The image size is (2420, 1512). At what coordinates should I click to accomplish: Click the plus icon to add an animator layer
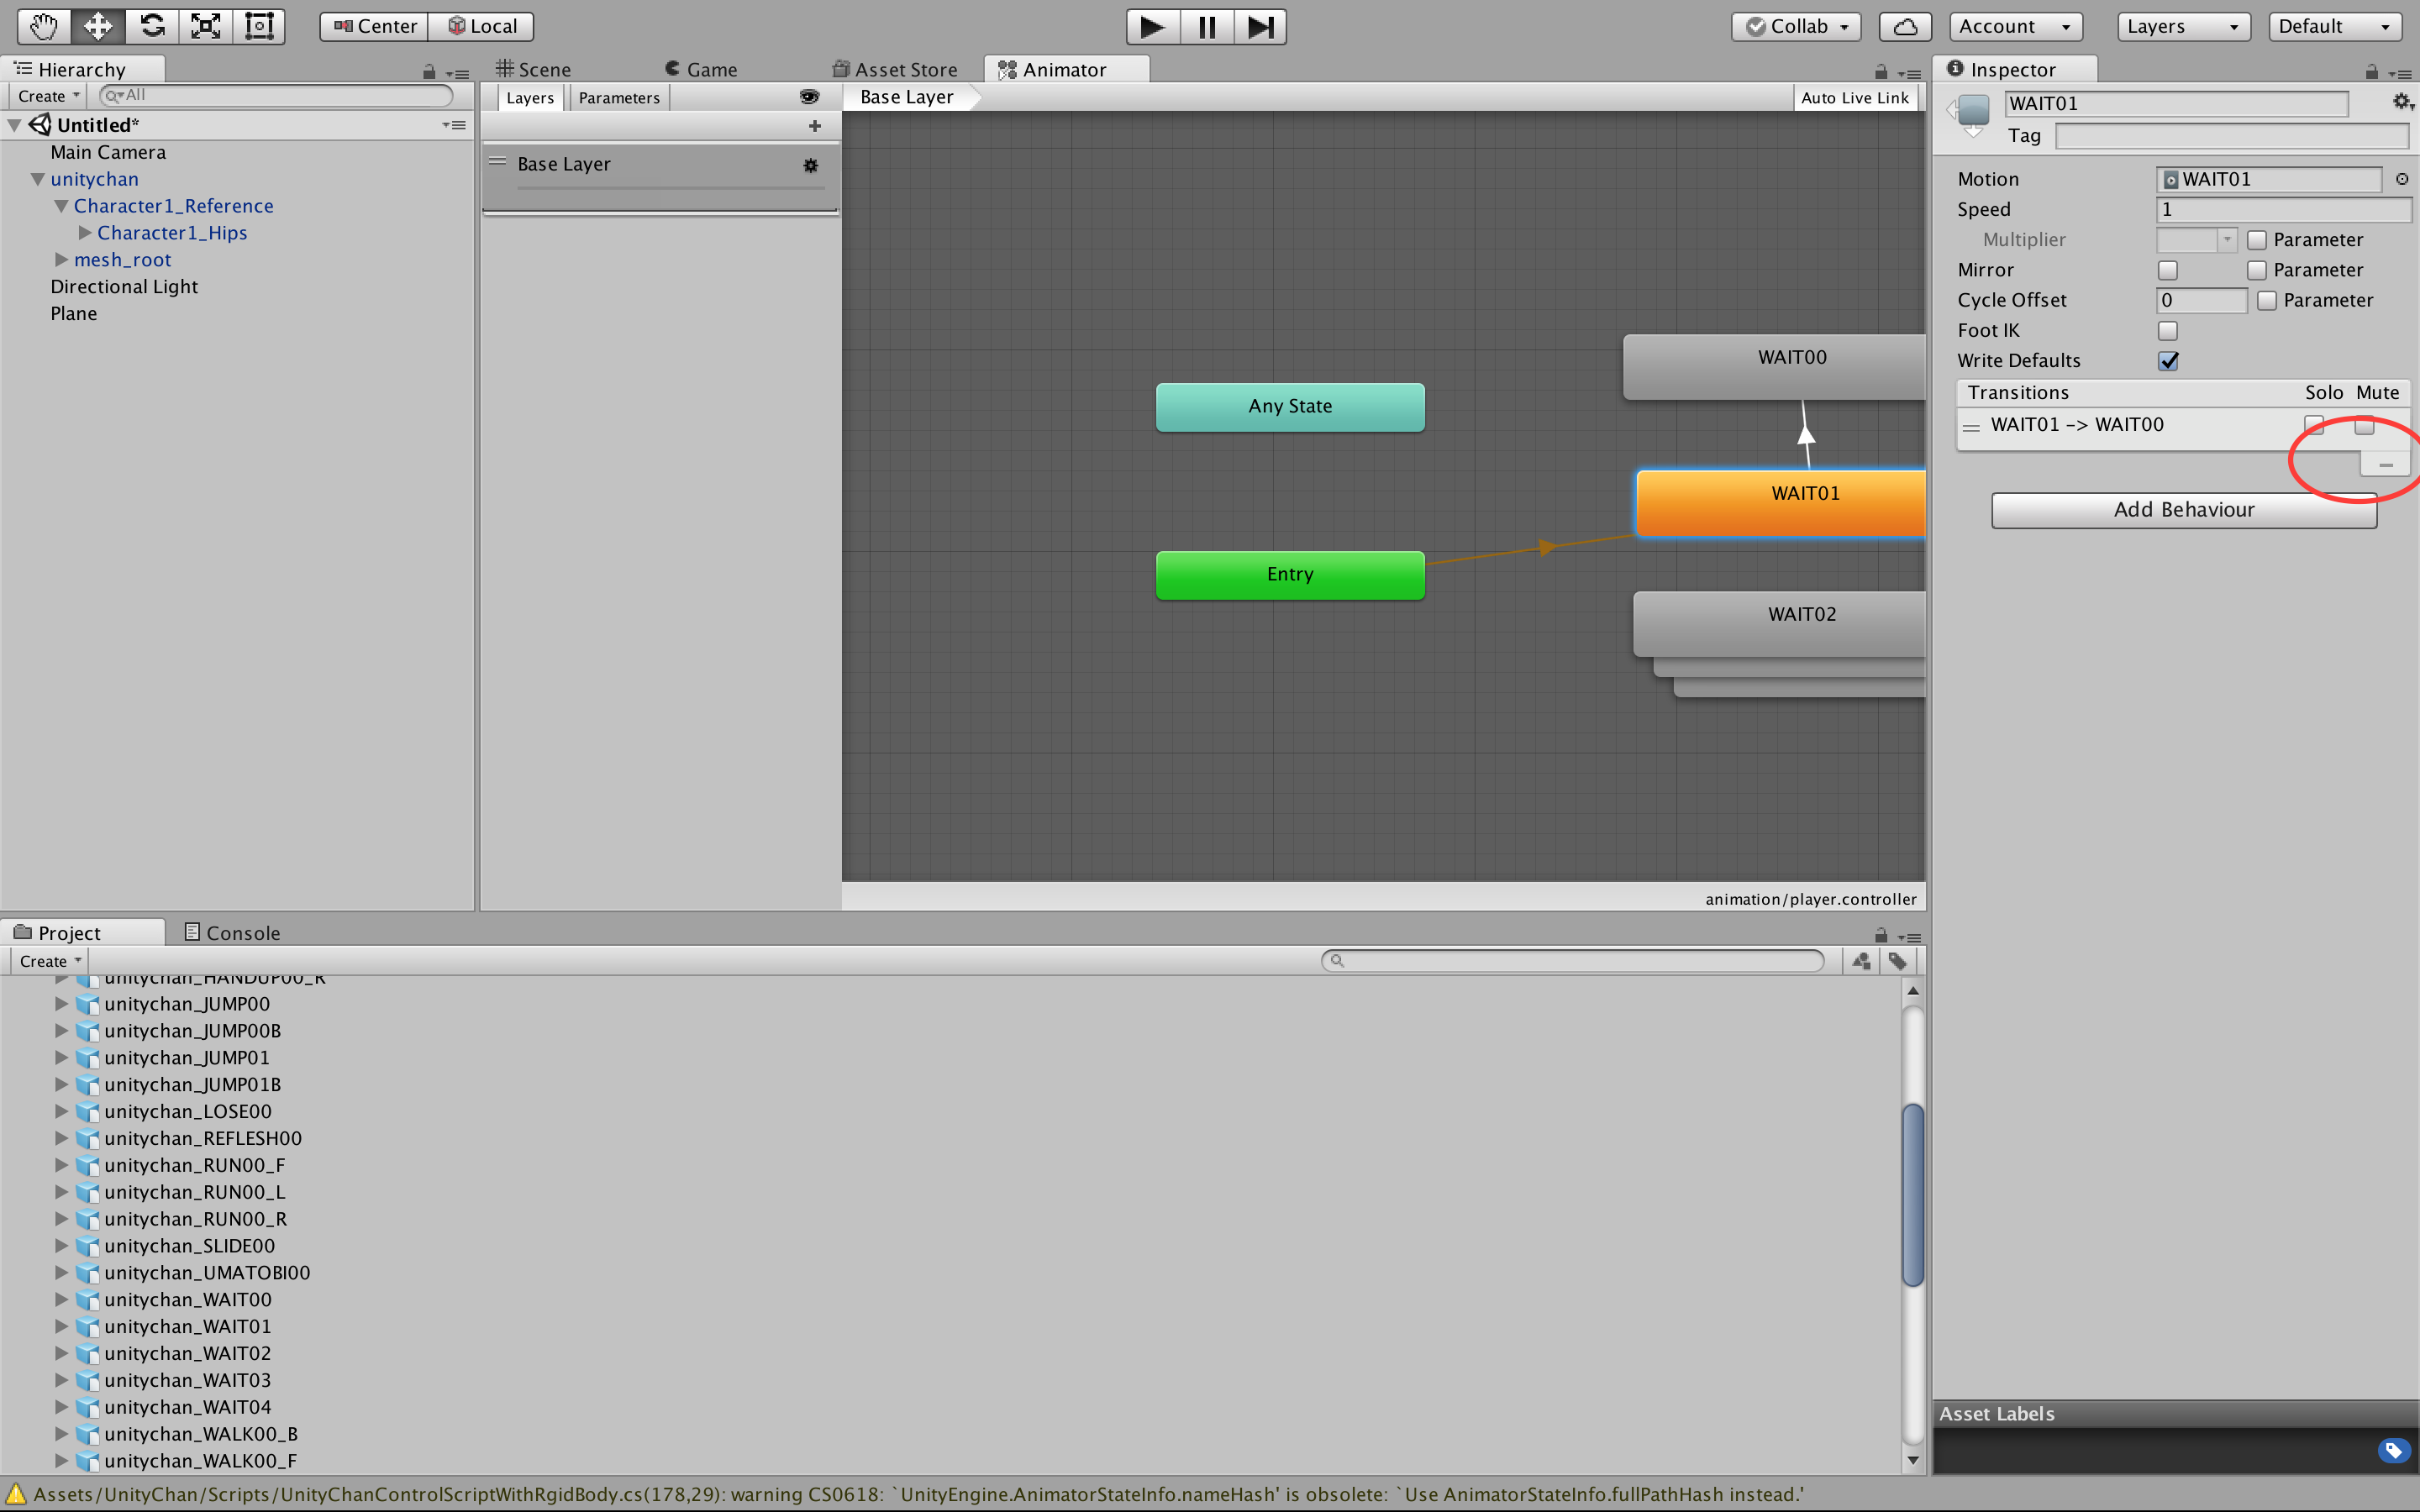[816, 125]
